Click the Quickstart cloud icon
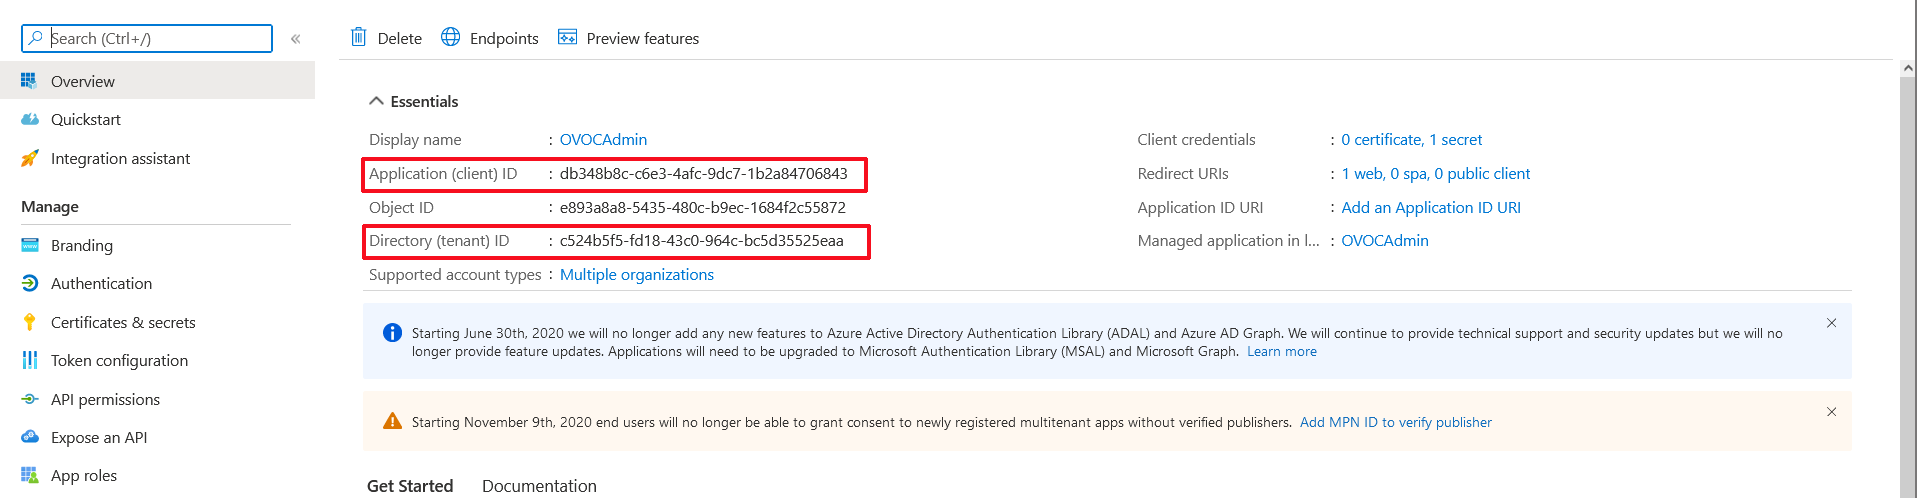 point(30,120)
